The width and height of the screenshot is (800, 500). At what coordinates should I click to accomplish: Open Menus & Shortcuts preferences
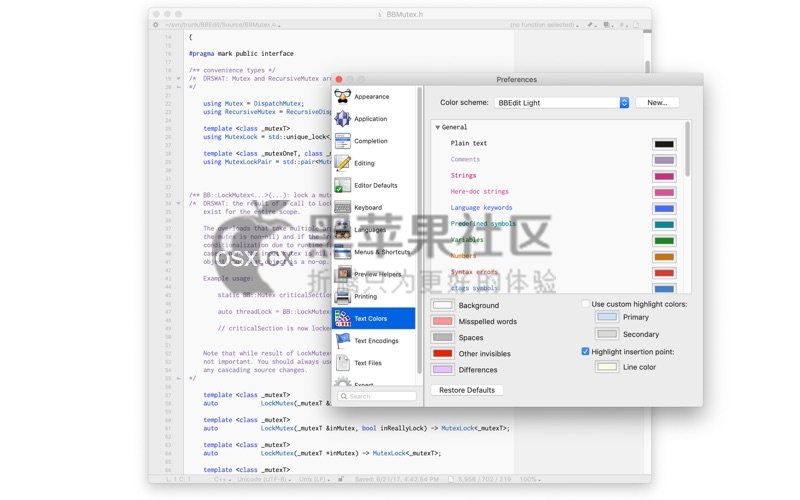(x=373, y=252)
